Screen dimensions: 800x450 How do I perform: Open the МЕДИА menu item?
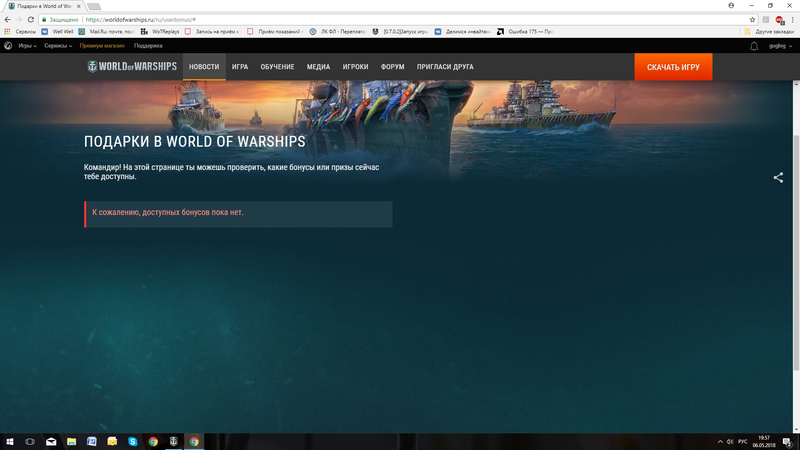tap(318, 67)
